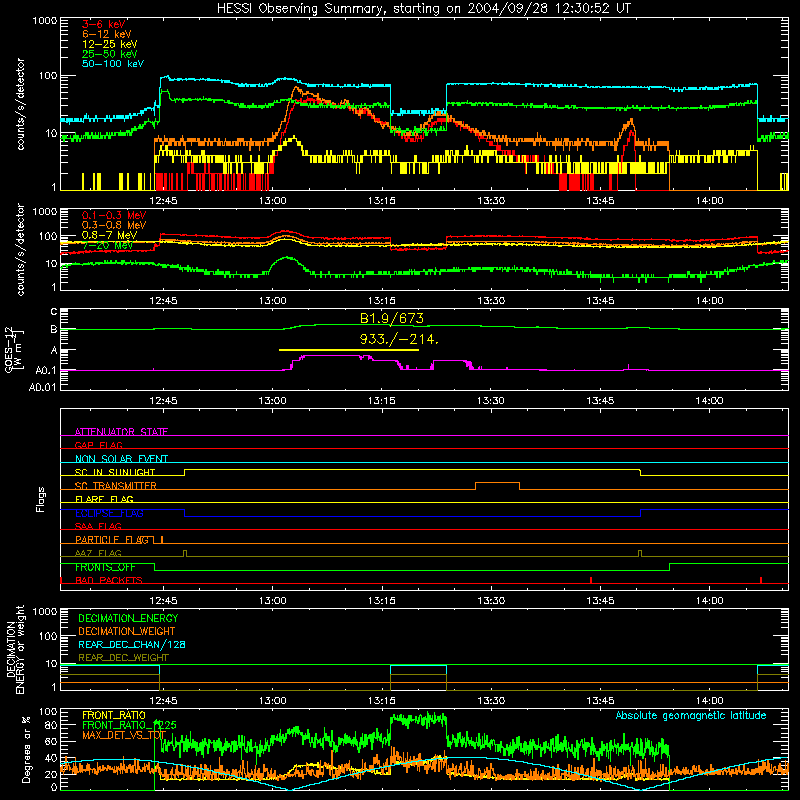Click the MAX_DET_VS_TOT legend label

tap(124, 735)
